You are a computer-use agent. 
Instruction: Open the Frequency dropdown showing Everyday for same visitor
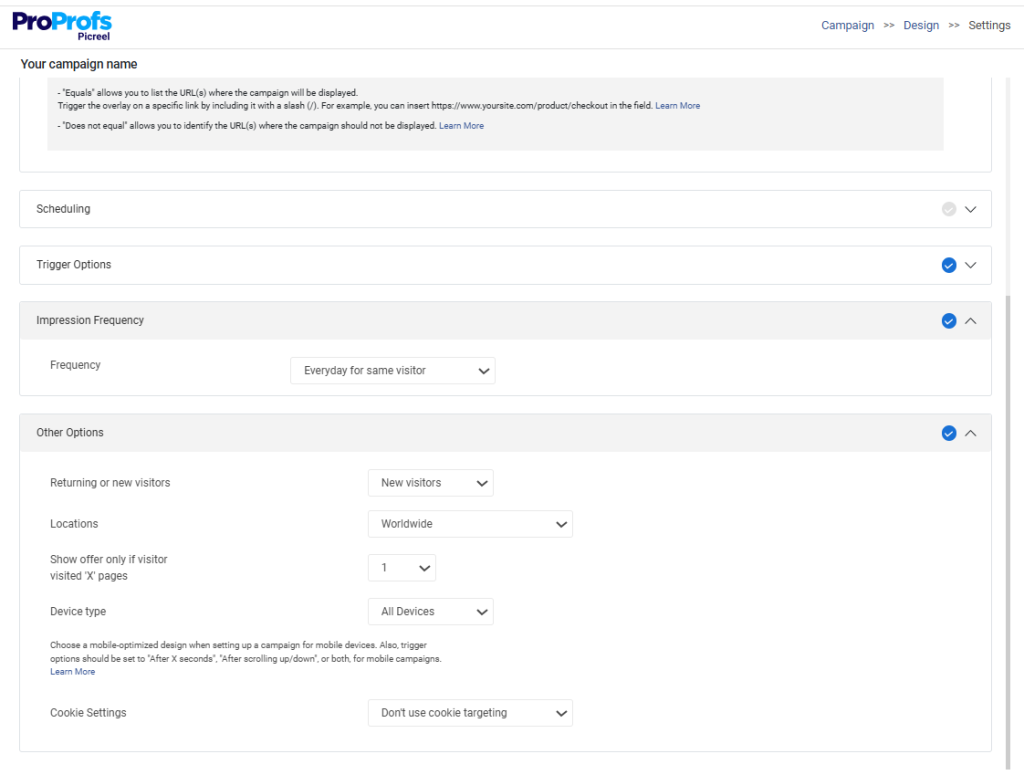click(392, 370)
